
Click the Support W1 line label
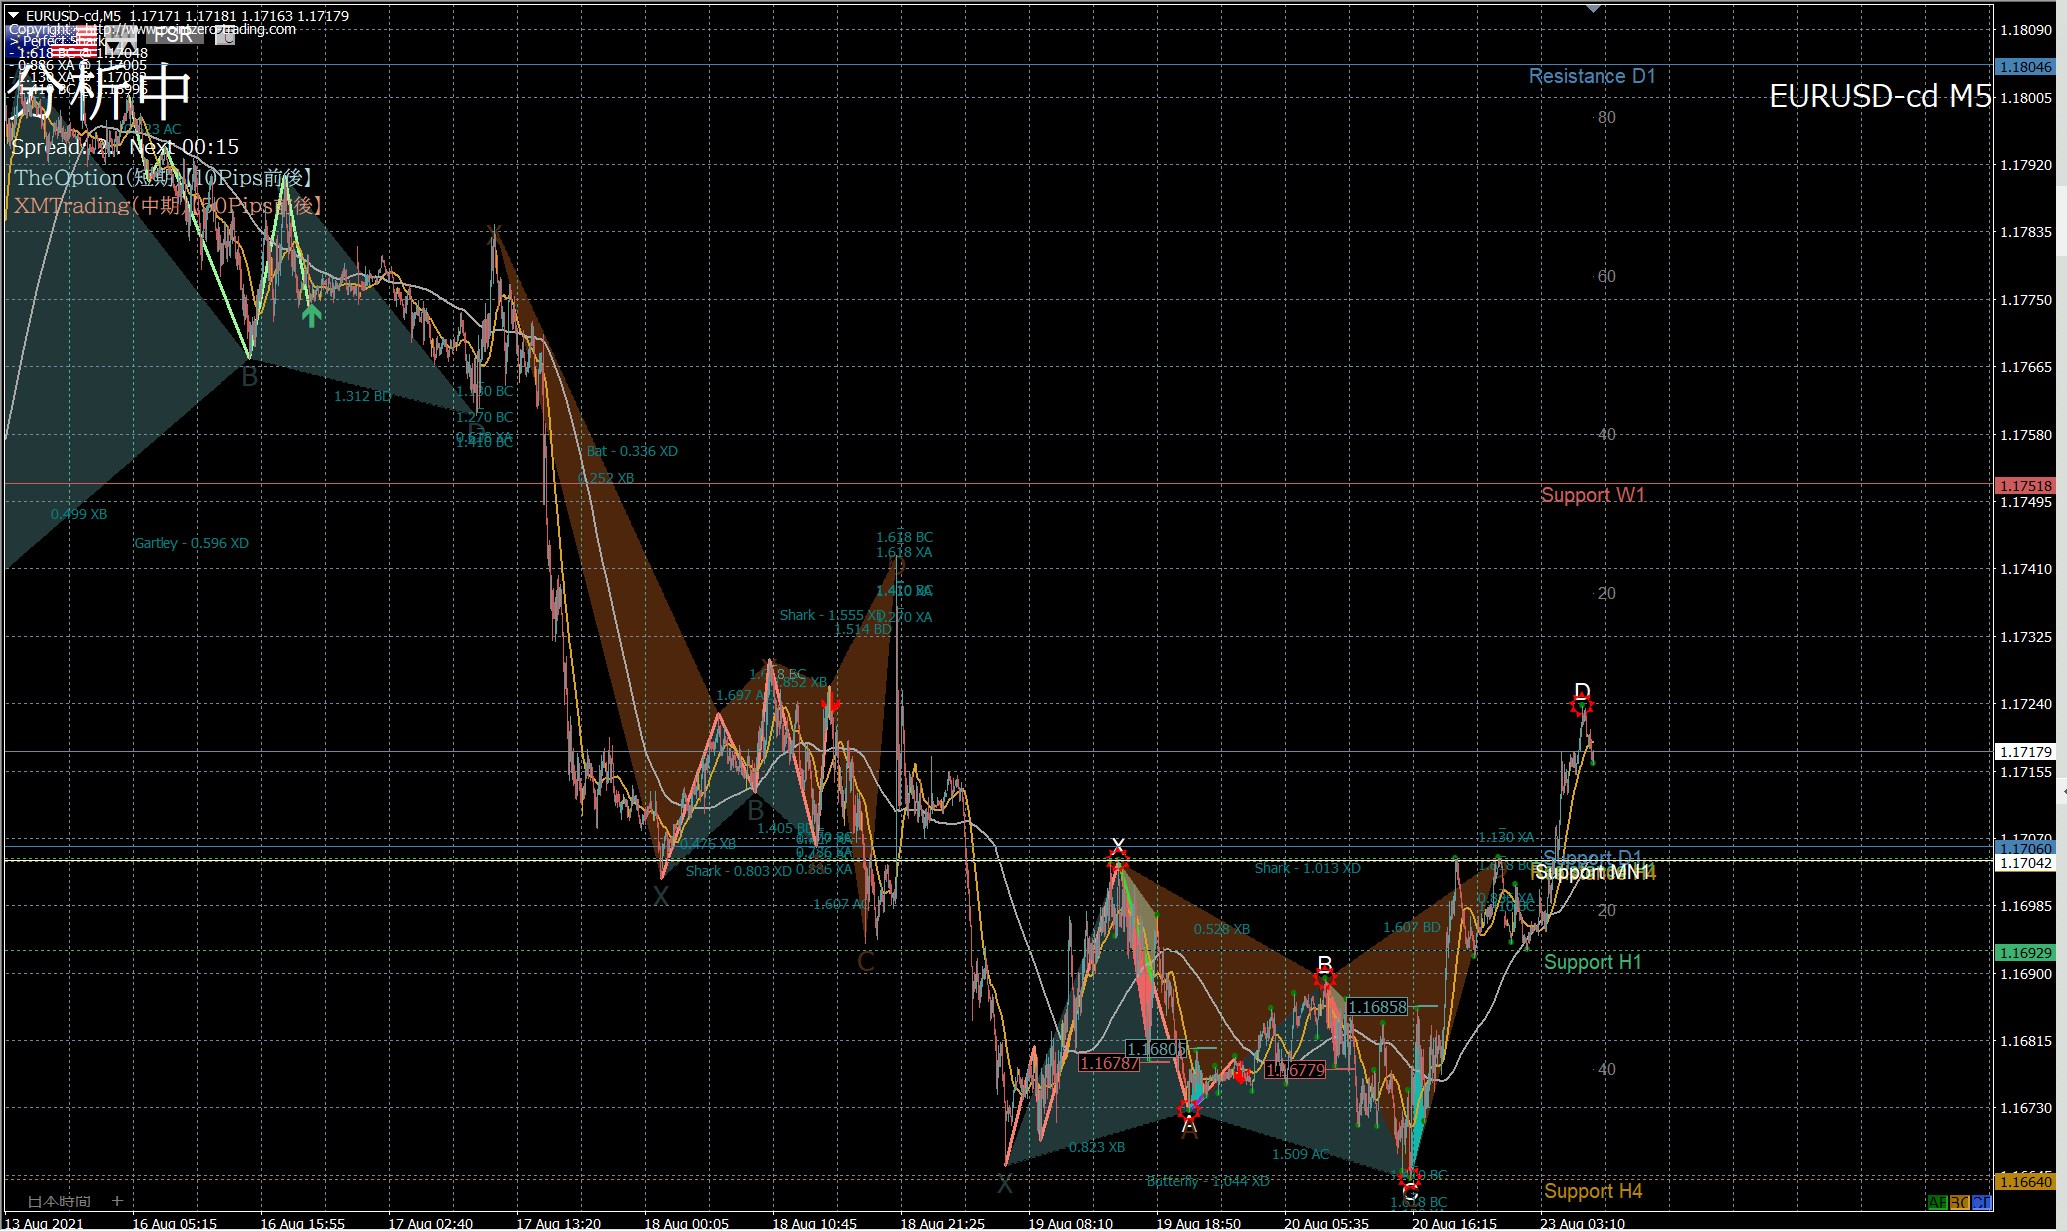tap(1592, 495)
